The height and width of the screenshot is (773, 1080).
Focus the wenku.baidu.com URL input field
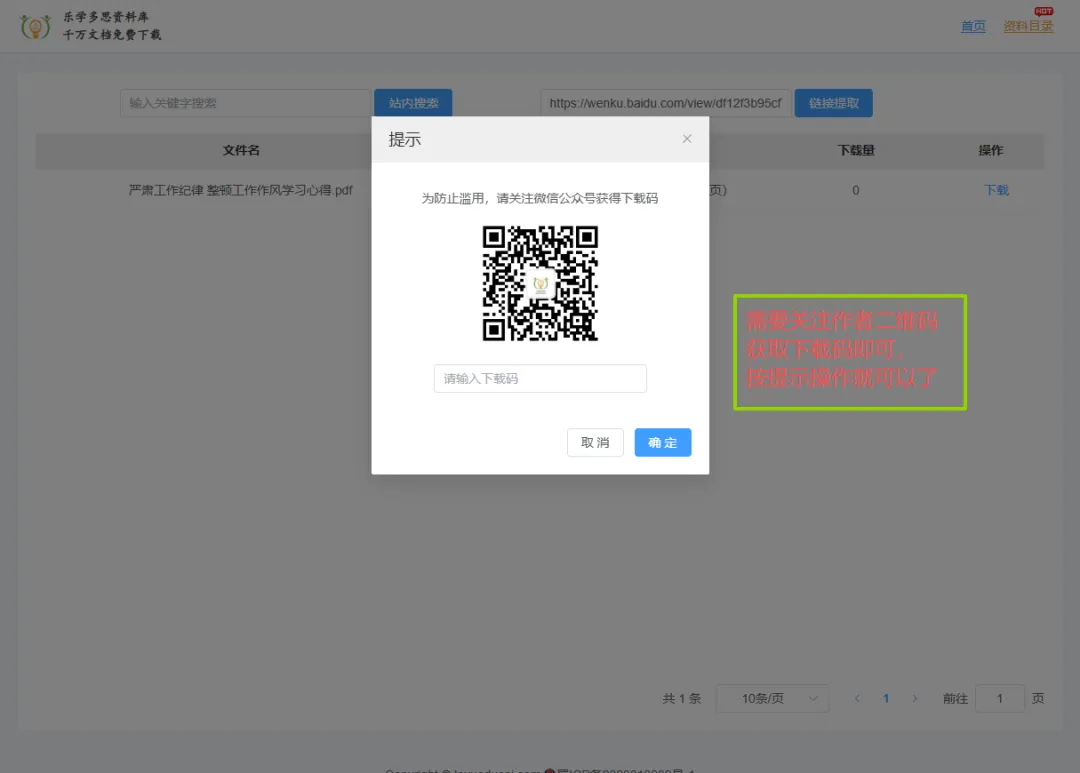(x=665, y=103)
